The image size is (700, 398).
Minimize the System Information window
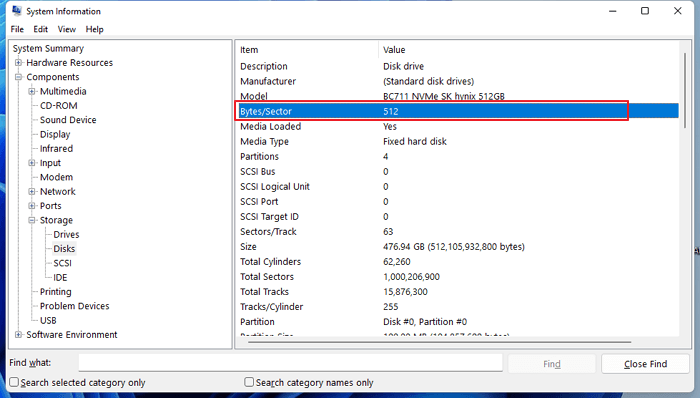(x=612, y=11)
